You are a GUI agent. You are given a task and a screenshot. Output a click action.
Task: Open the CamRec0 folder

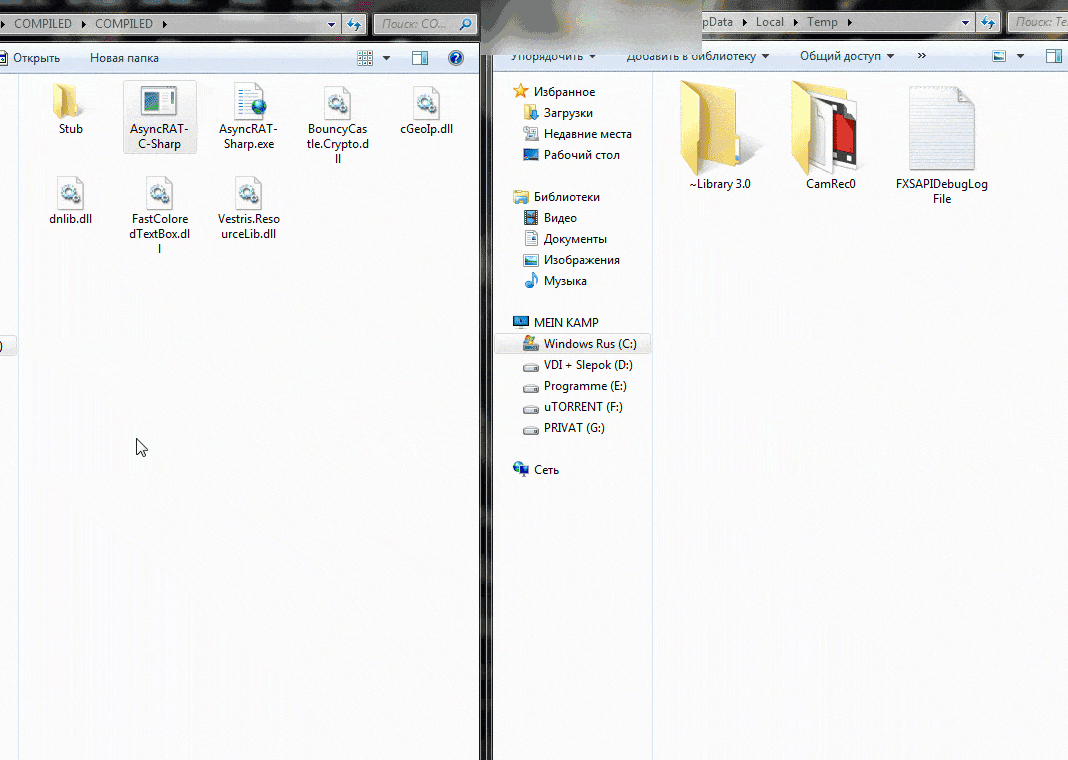pos(830,136)
